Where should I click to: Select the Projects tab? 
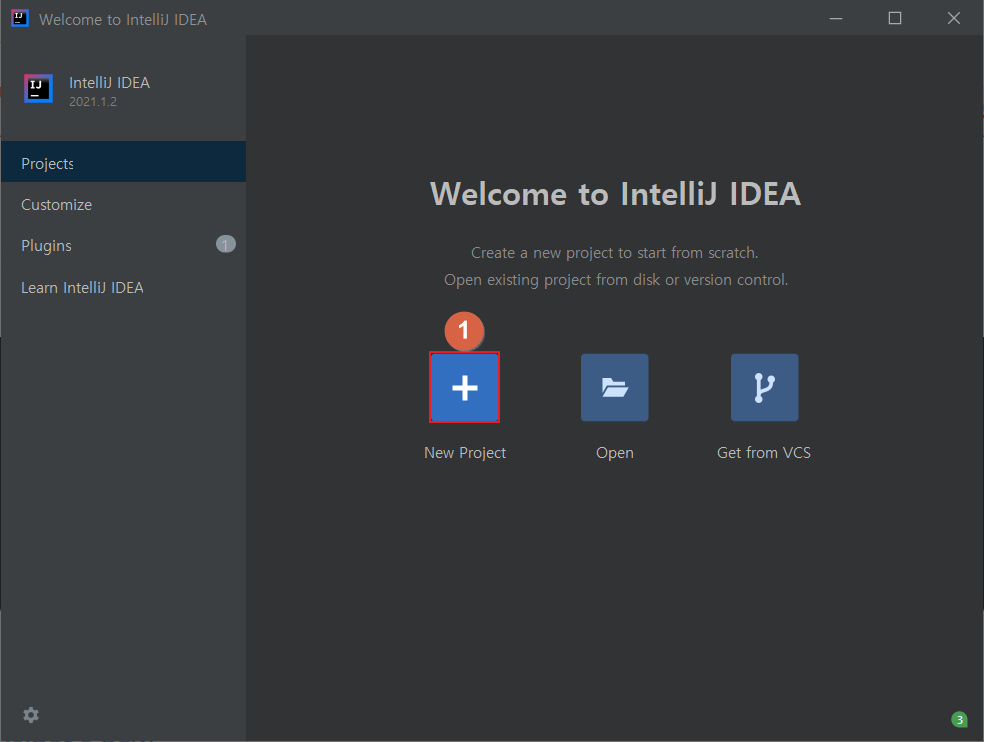pos(124,162)
